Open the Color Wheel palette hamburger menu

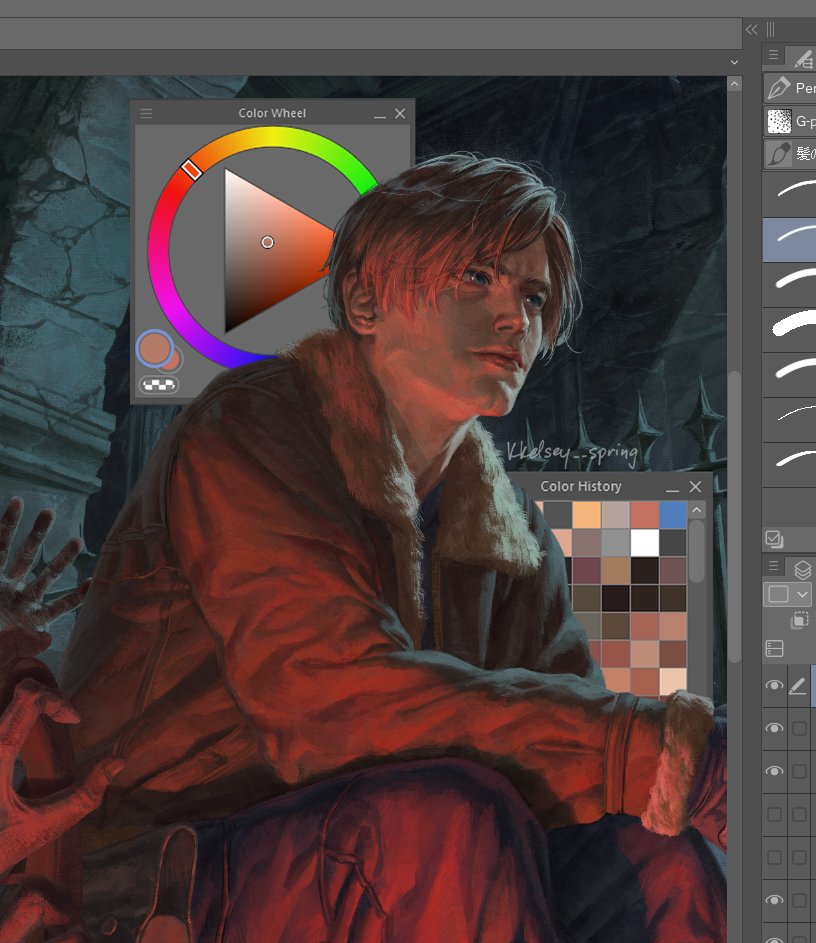pos(146,113)
